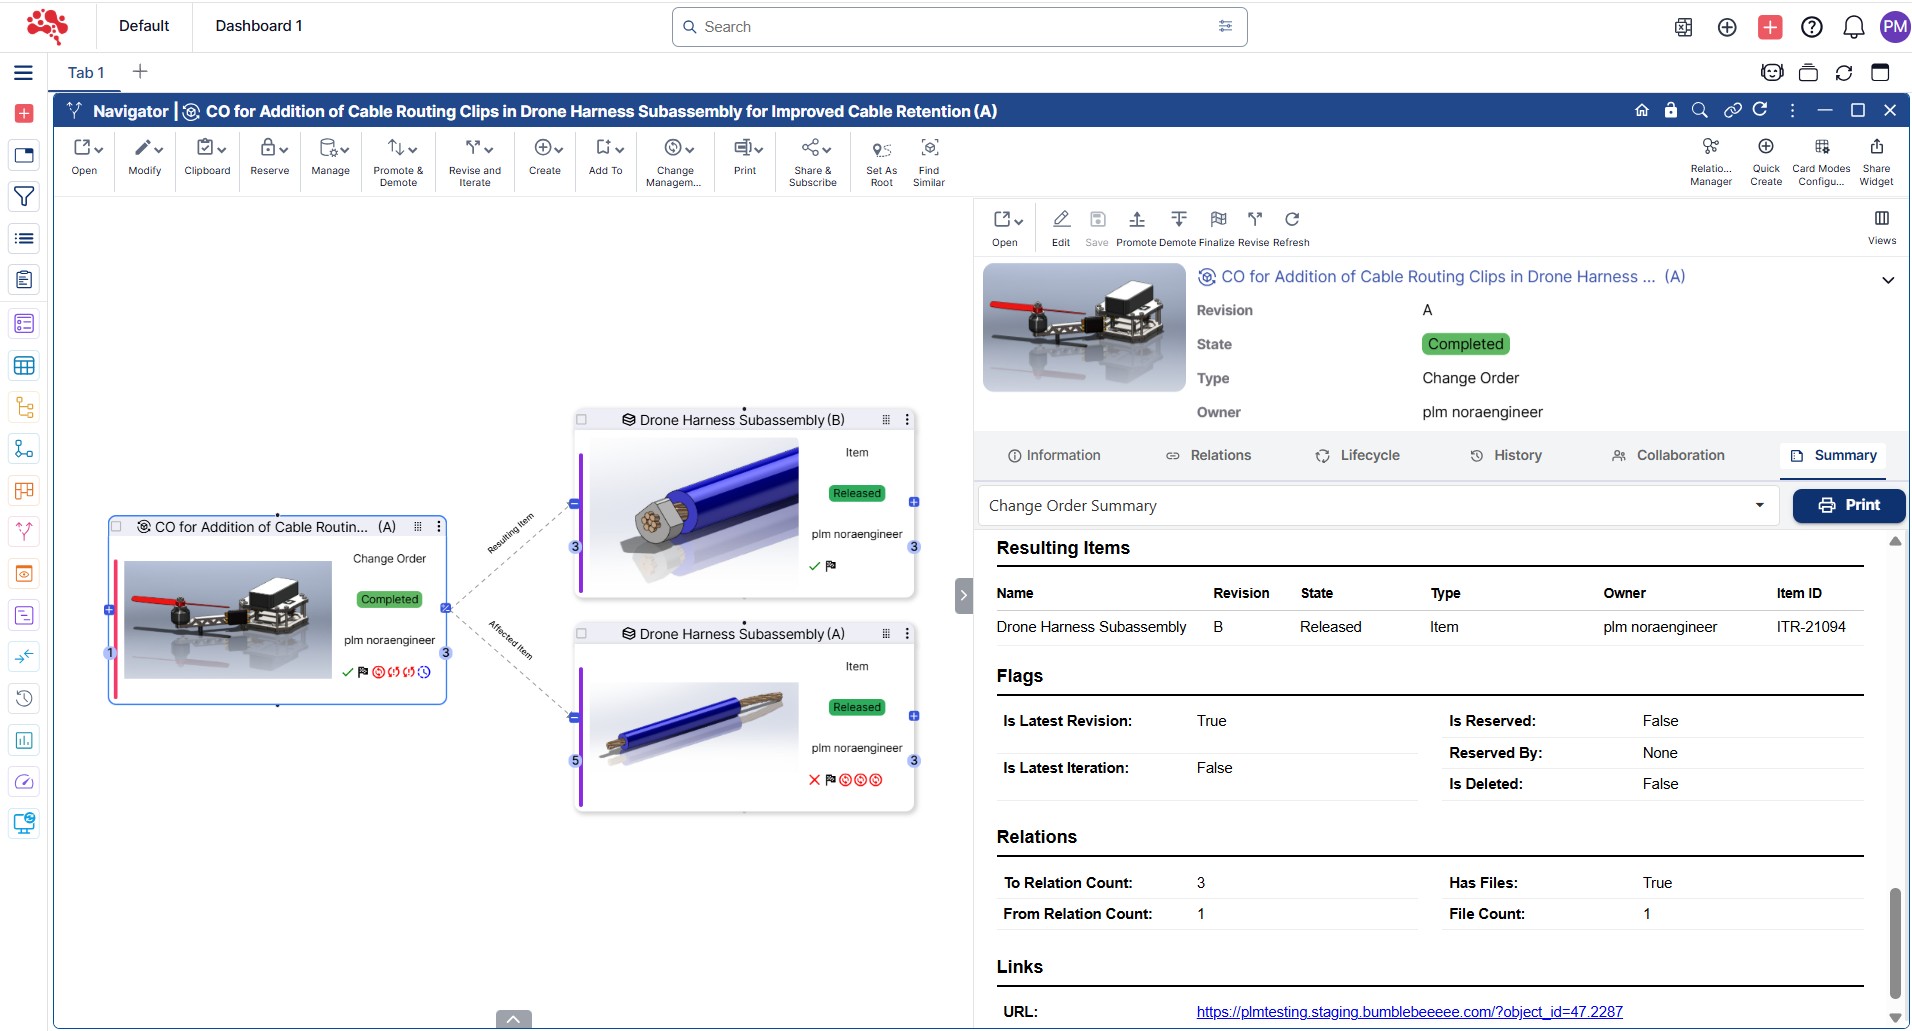Select Drone Harness Subassembly (B) card checkbox

click(x=582, y=420)
